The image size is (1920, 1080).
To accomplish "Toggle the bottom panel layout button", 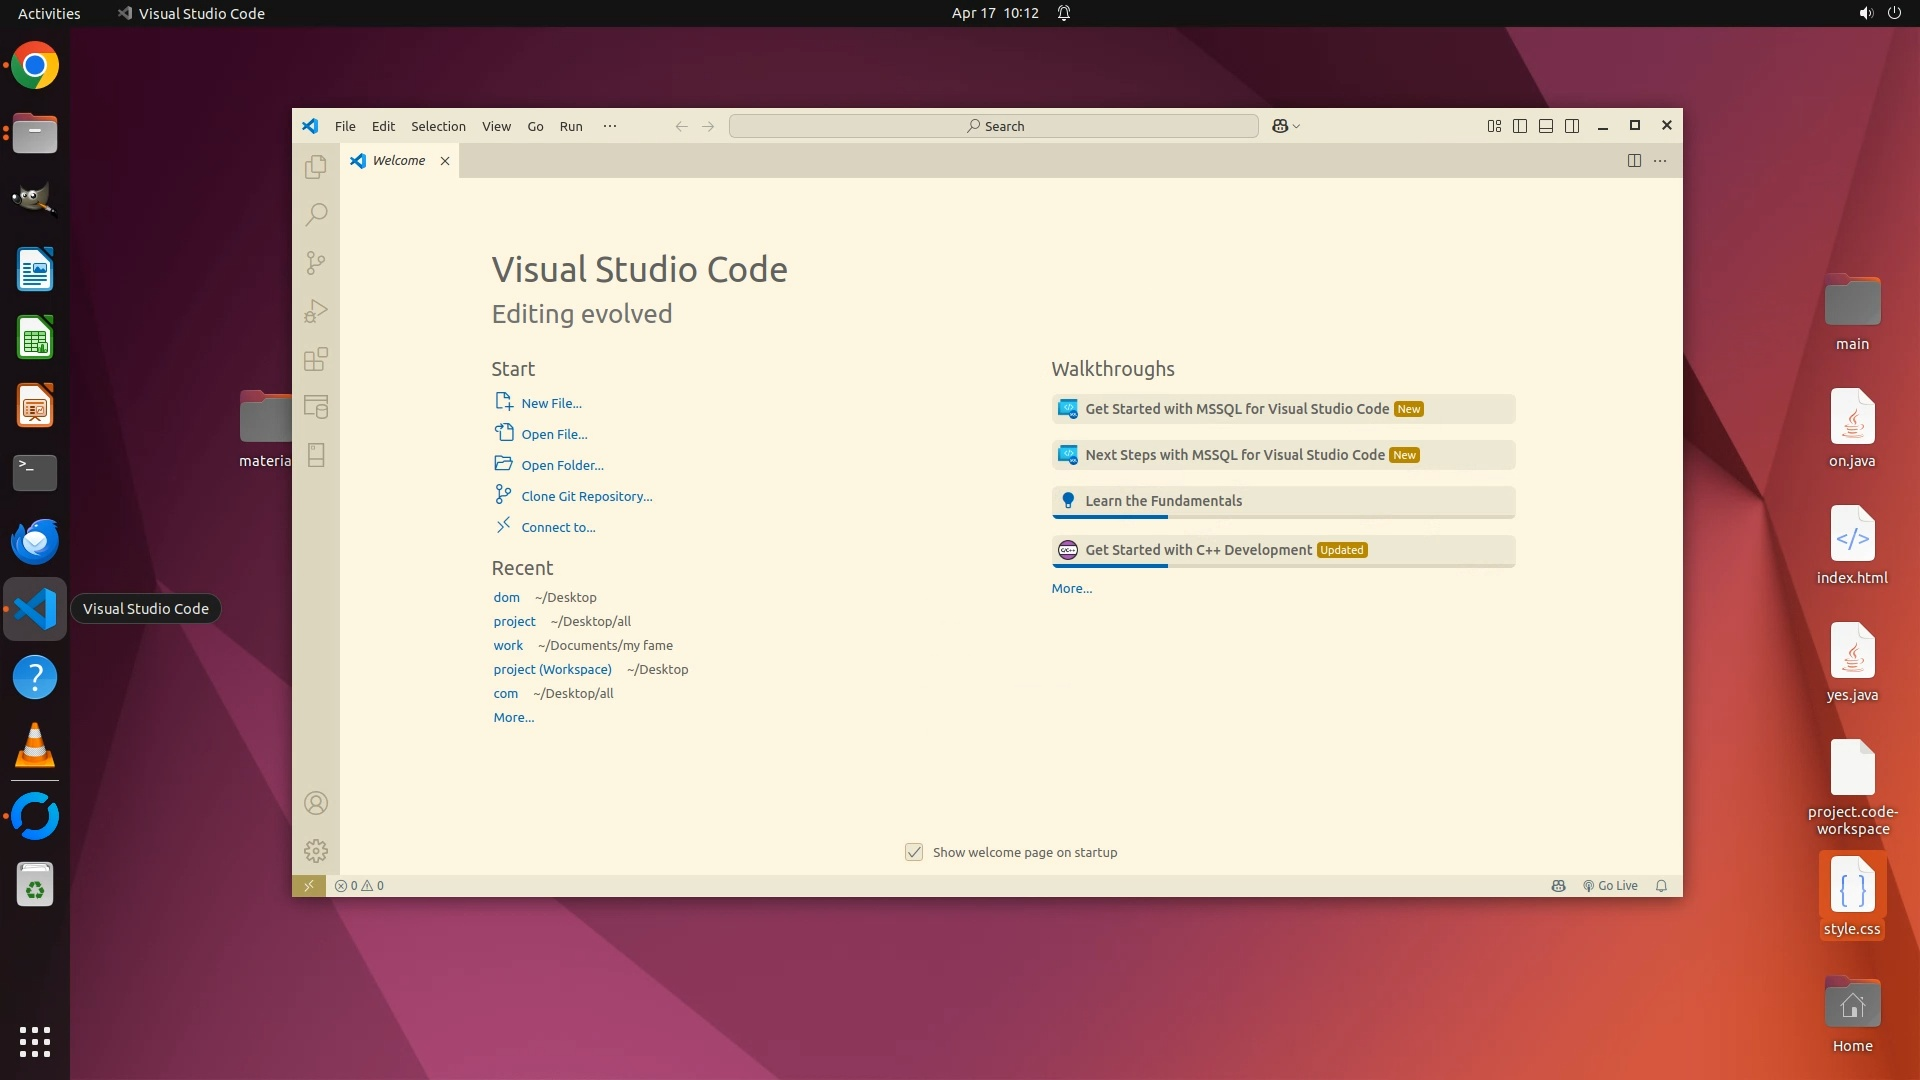I will pyautogui.click(x=1546, y=126).
